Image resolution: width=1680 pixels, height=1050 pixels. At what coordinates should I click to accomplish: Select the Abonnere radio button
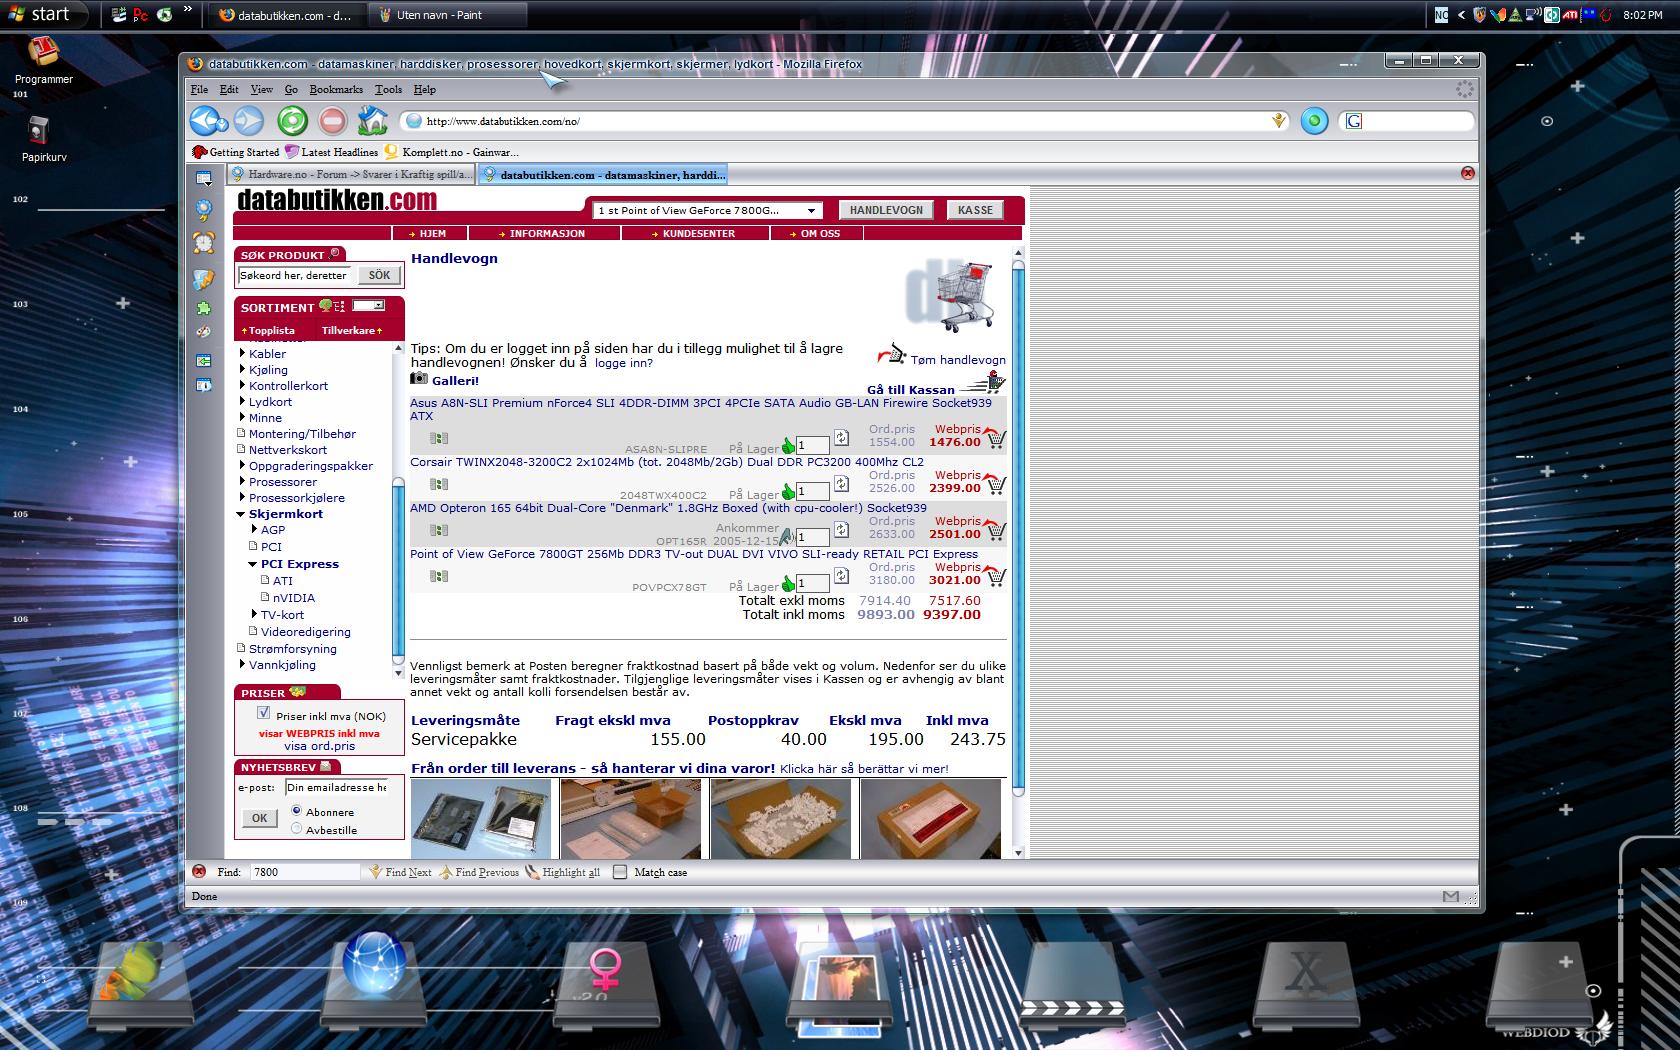click(x=296, y=810)
